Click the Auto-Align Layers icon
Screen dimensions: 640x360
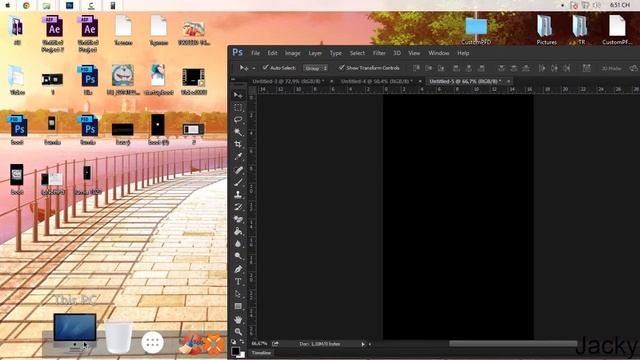point(587,68)
